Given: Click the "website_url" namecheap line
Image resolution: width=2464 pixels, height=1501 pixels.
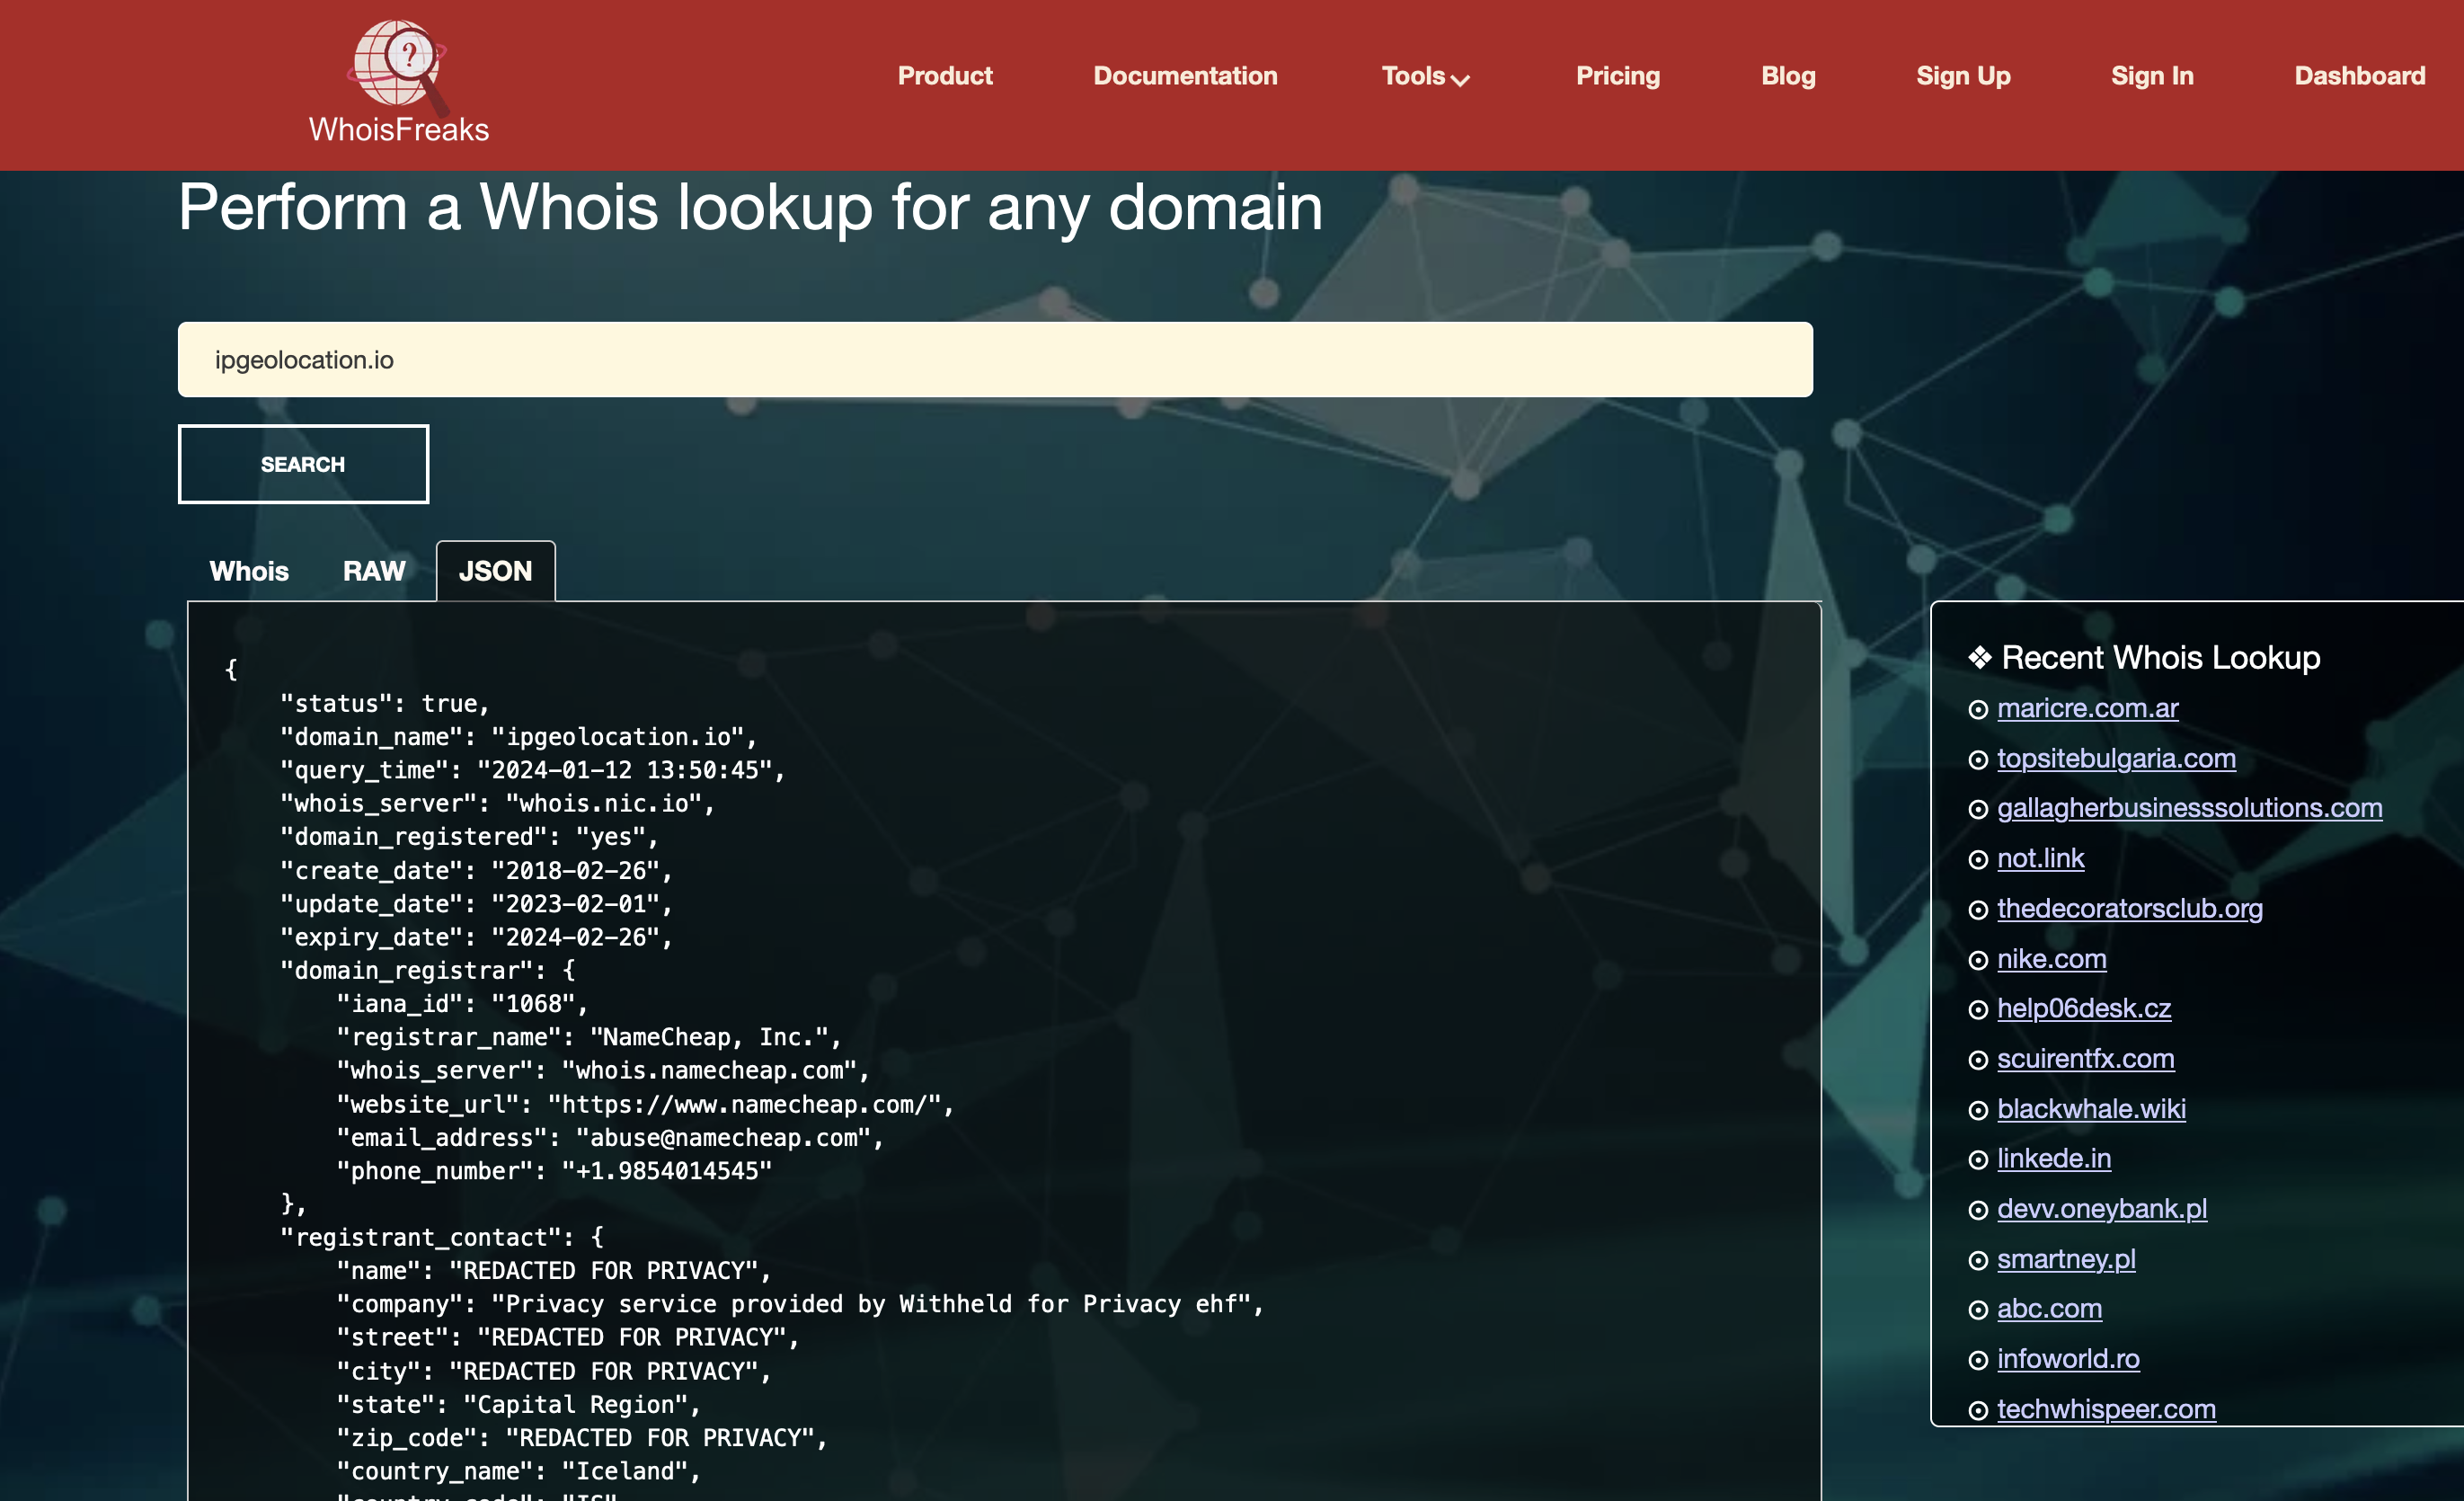Looking at the screenshot, I should pyautogui.click(x=645, y=1104).
